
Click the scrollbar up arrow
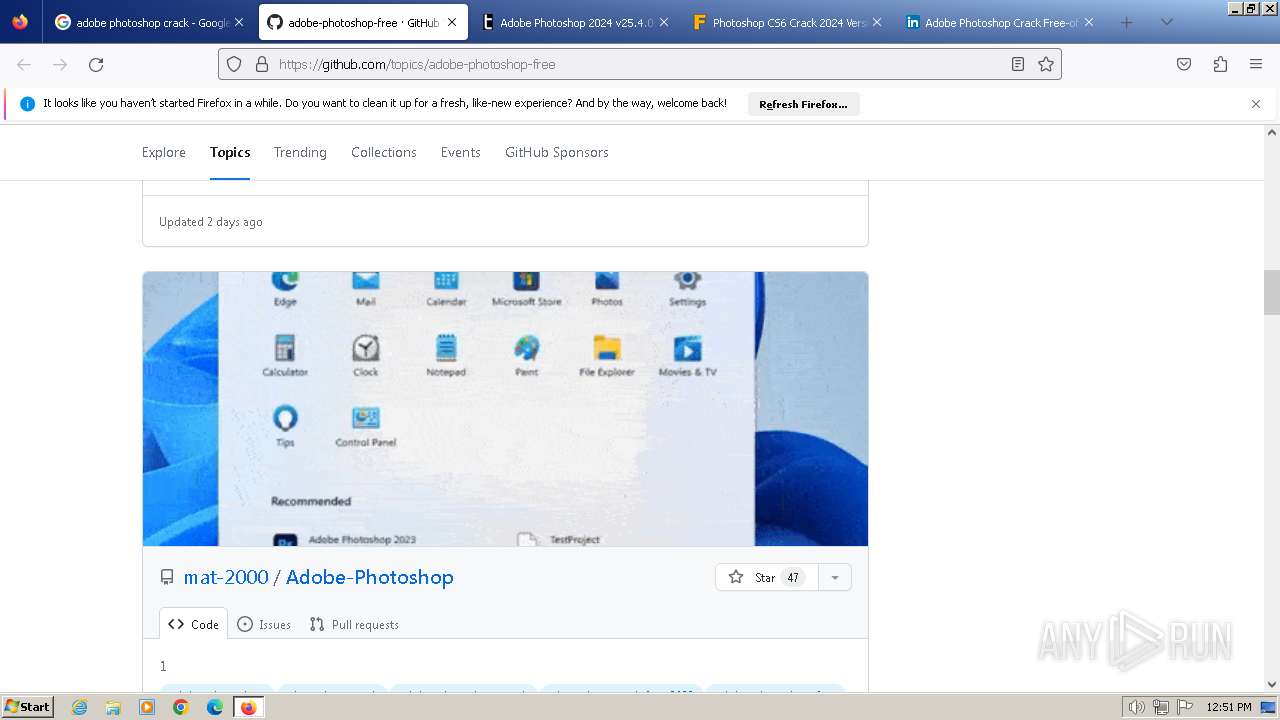coord(1272,132)
